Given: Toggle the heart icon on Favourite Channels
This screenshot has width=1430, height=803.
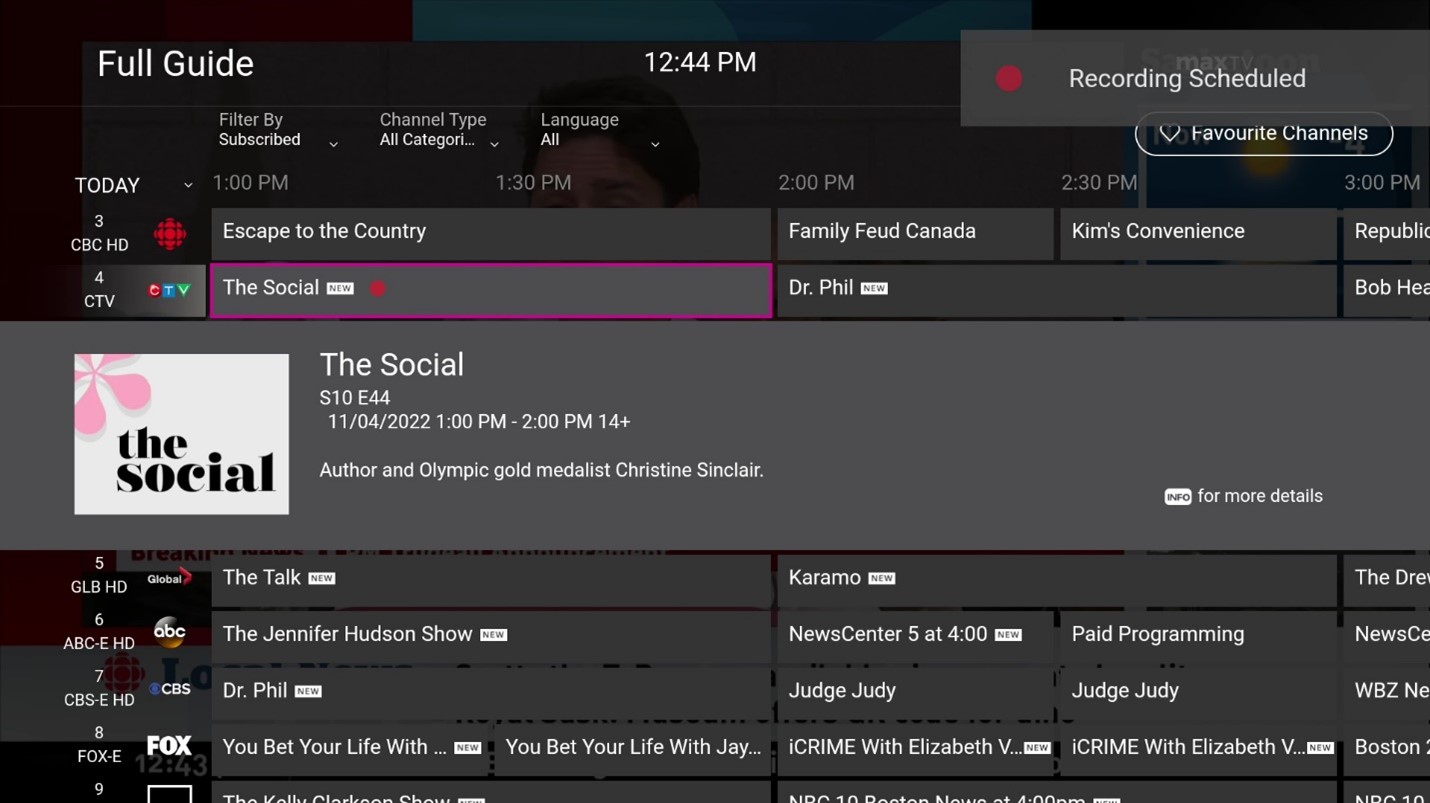Looking at the screenshot, I should click(1169, 133).
